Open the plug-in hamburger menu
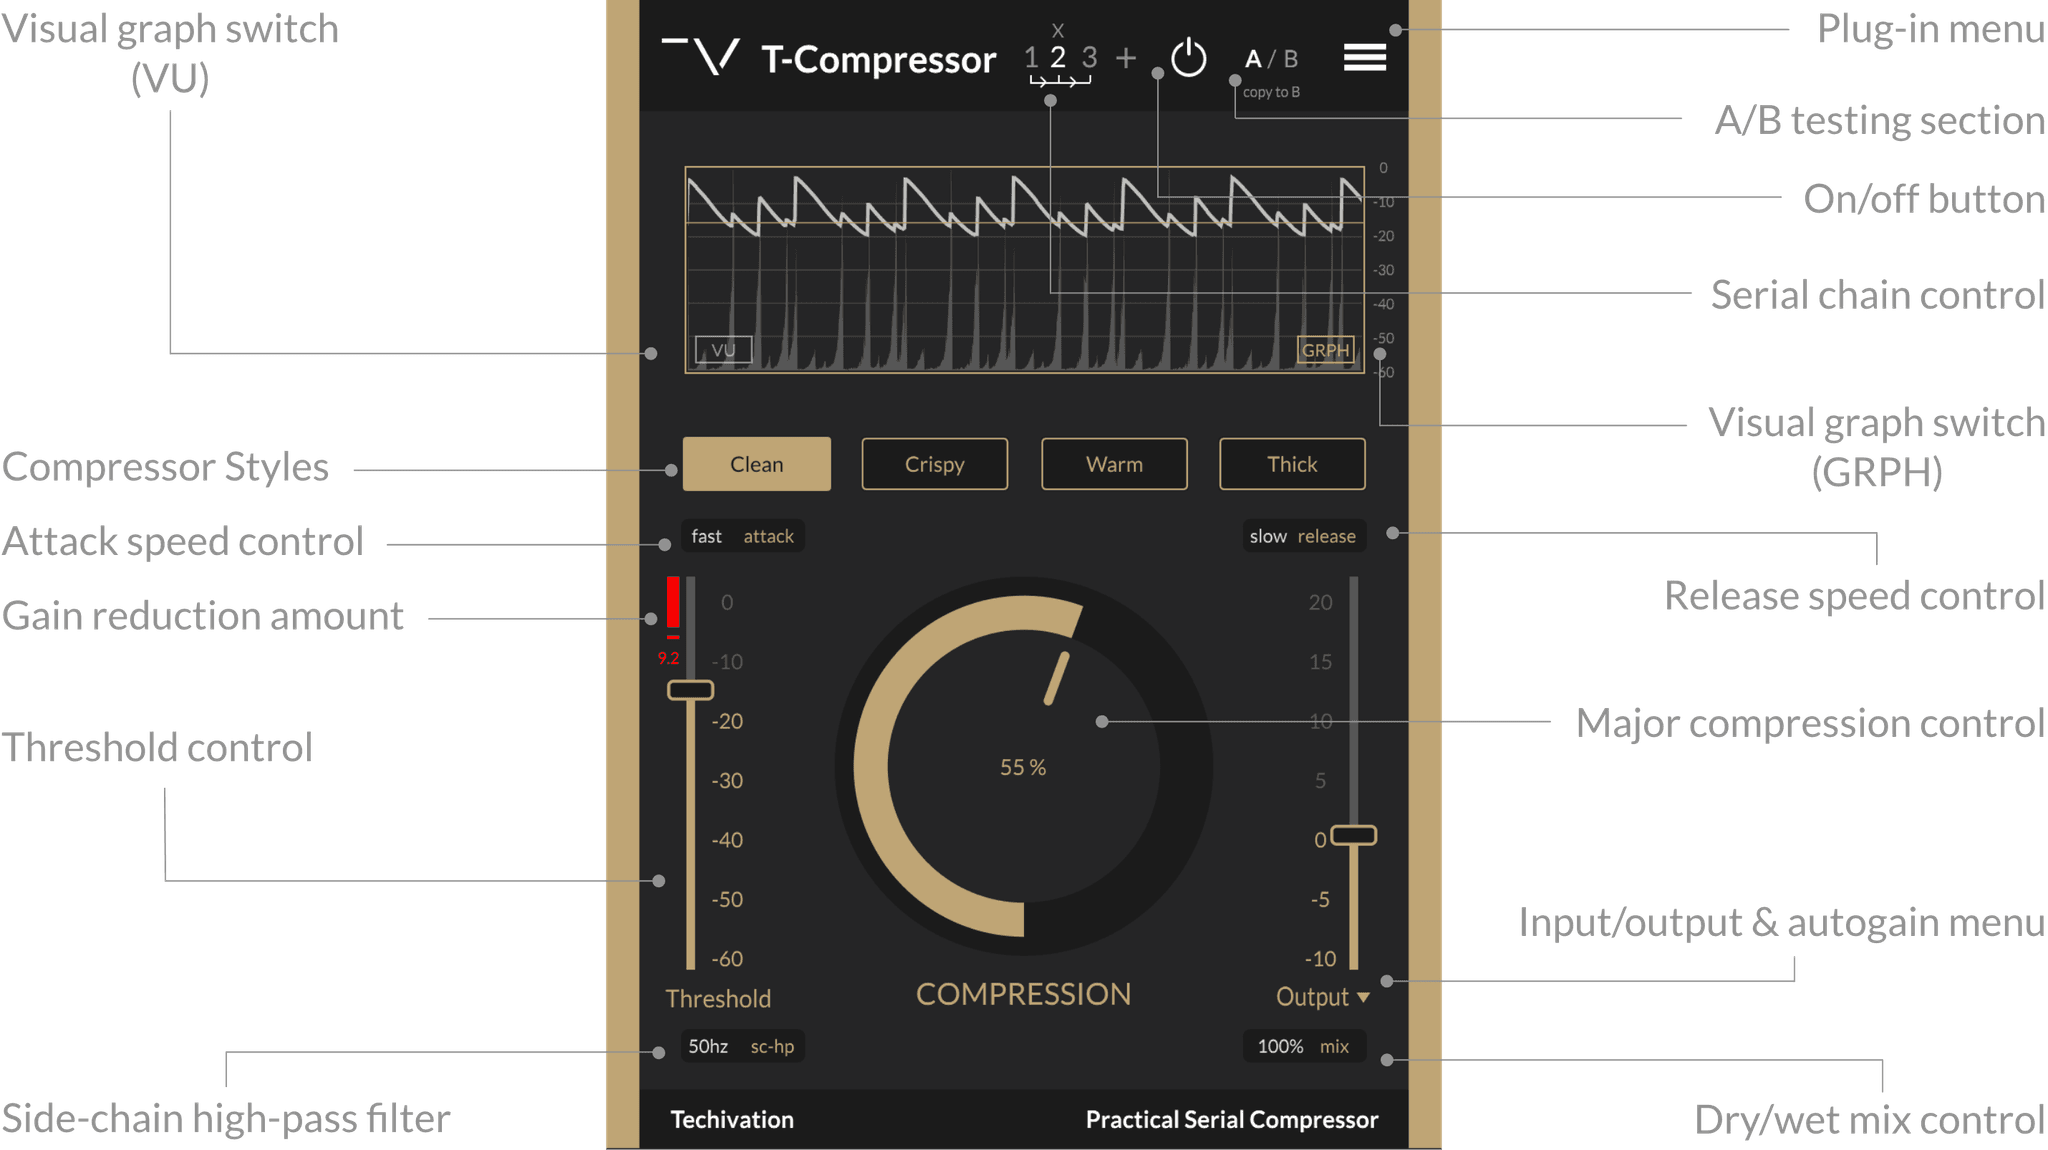The width and height of the screenshot is (2048, 1150). point(1363,58)
